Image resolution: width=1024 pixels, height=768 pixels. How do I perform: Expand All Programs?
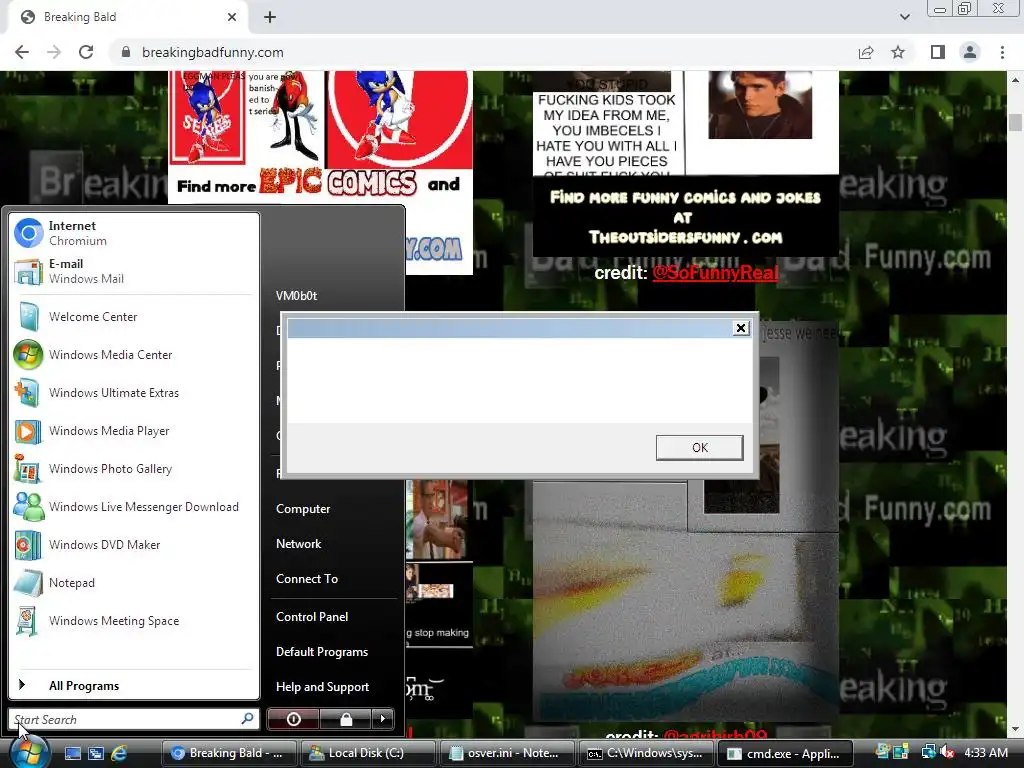point(133,686)
